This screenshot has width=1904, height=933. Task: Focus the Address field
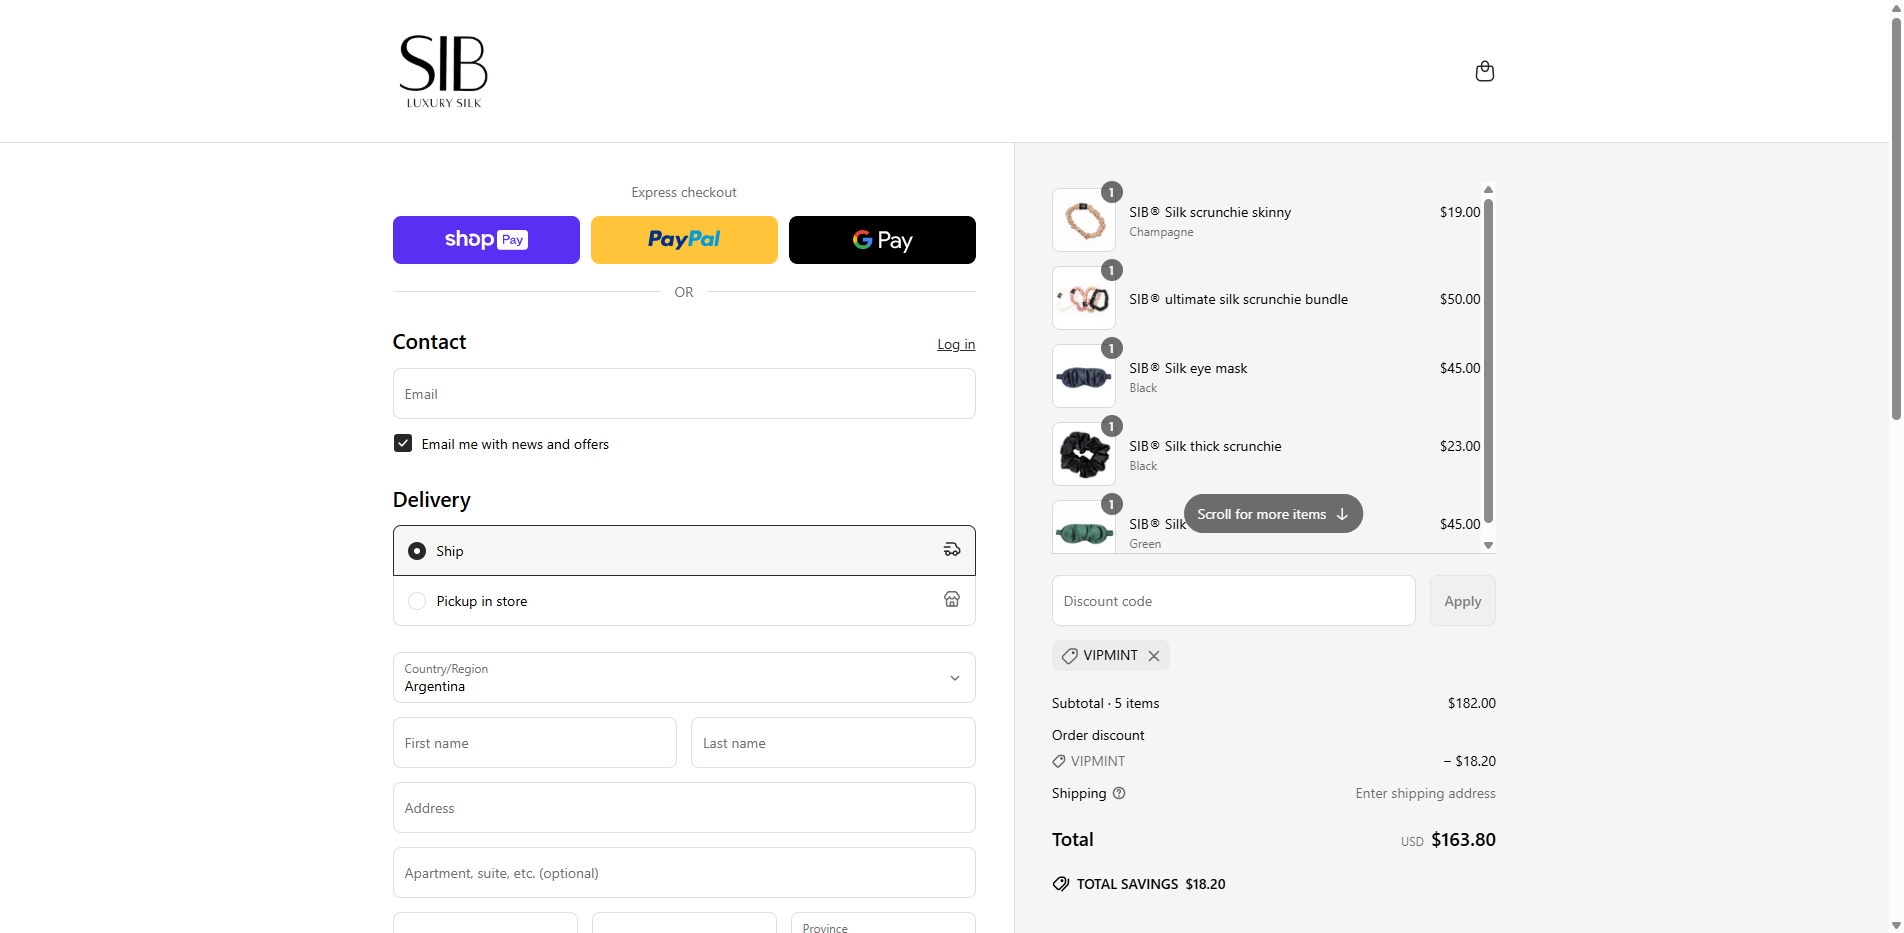point(684,808)
